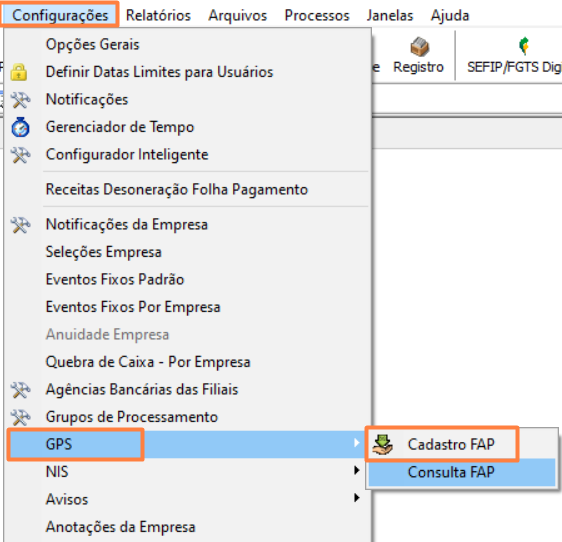Click the tools icon beside Configurador Inteligente
The image size is (562, 542).
(x=20, y=155)
